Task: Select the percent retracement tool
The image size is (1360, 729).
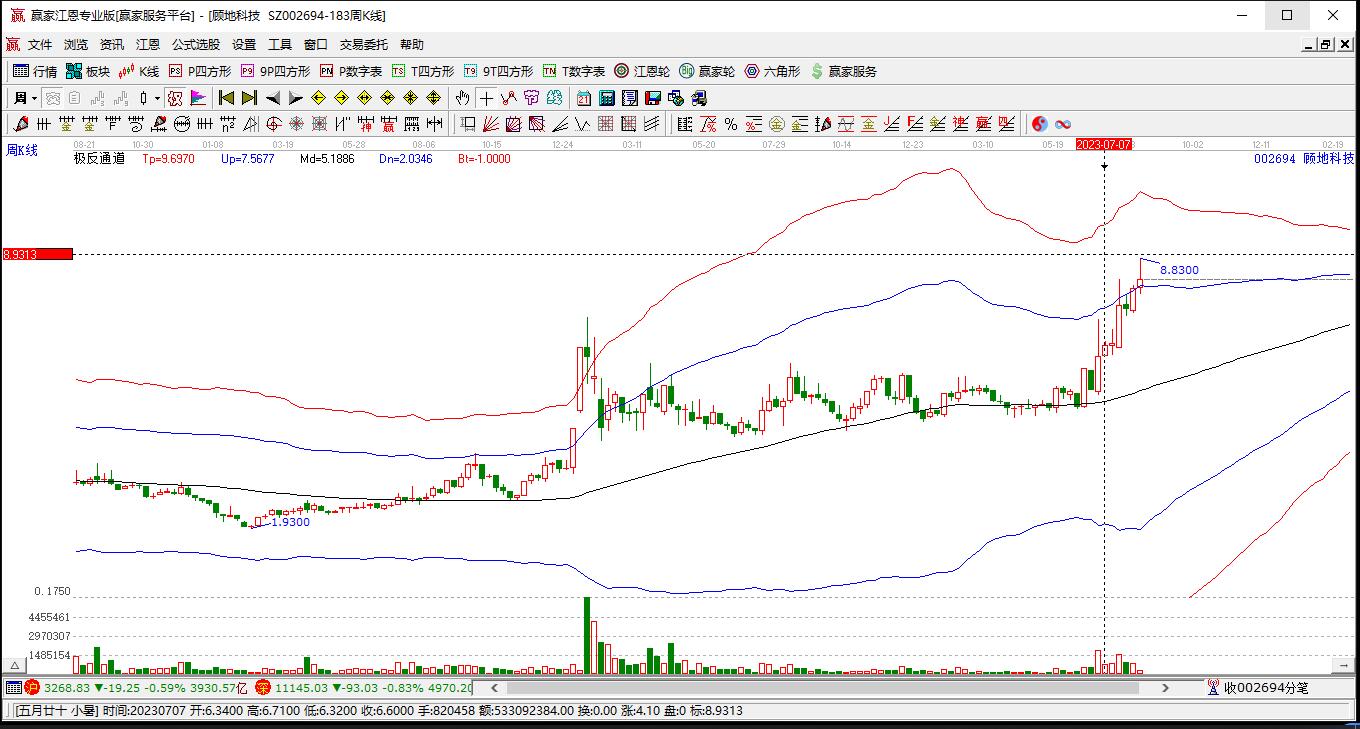Action: [x=731, y=124]
